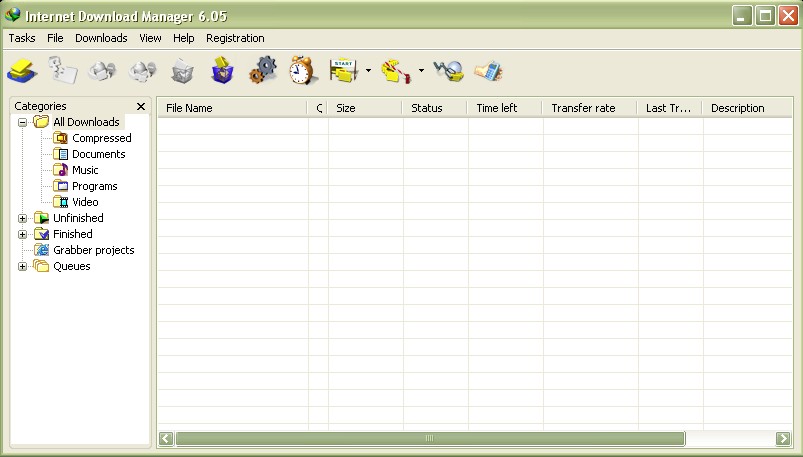Open the File menu
Screen dimensions: 803x457
(55, 38)
